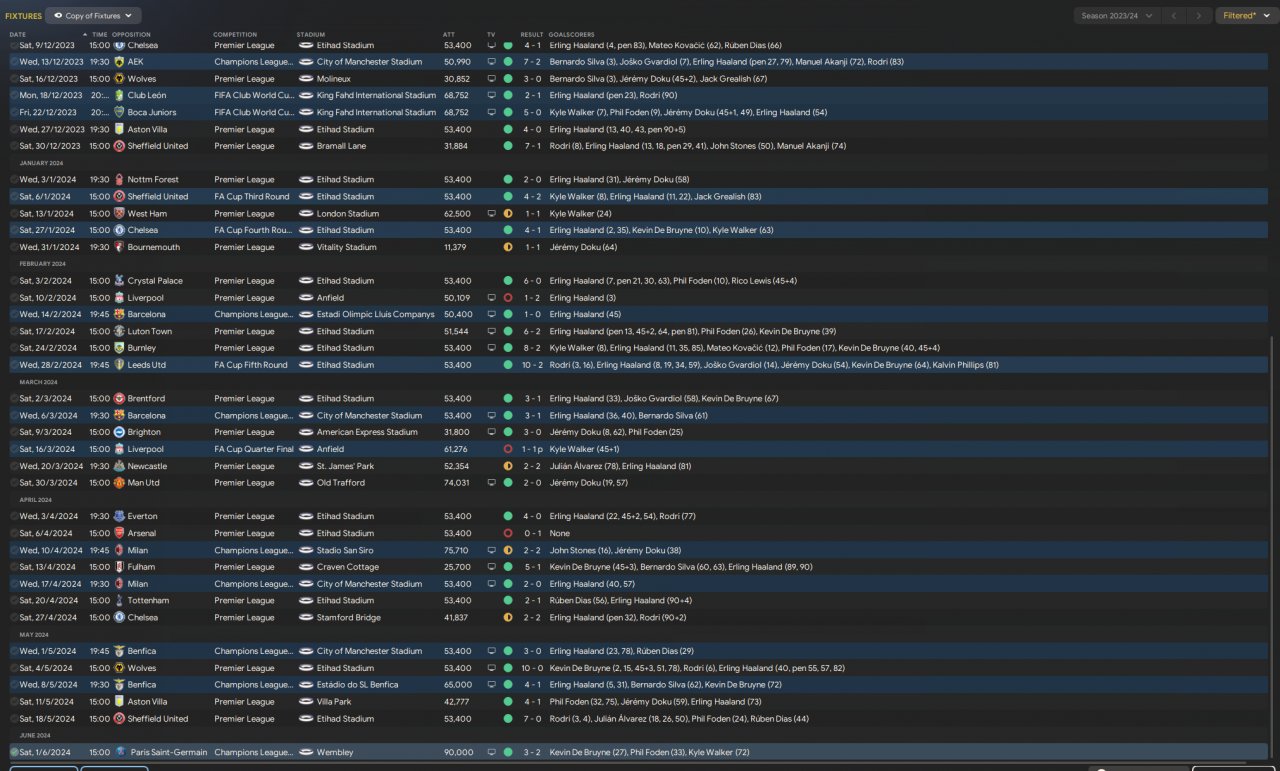Tick the selection circle for the Luton Town fixture

coord(14,331)
